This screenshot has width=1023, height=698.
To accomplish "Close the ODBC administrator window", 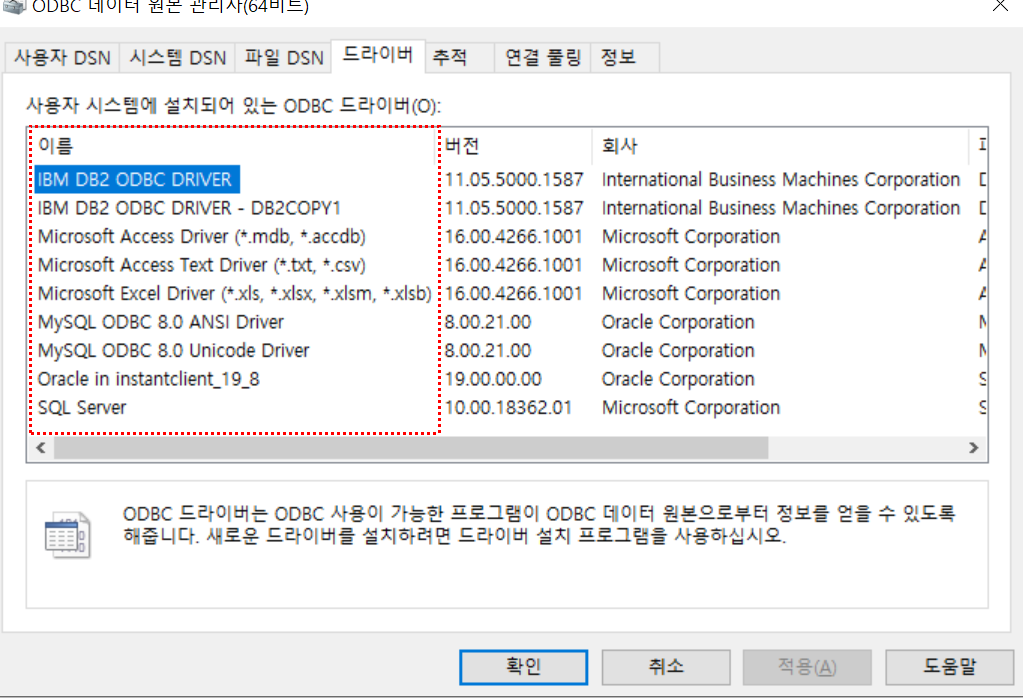I will click(x=1000, y=6).
